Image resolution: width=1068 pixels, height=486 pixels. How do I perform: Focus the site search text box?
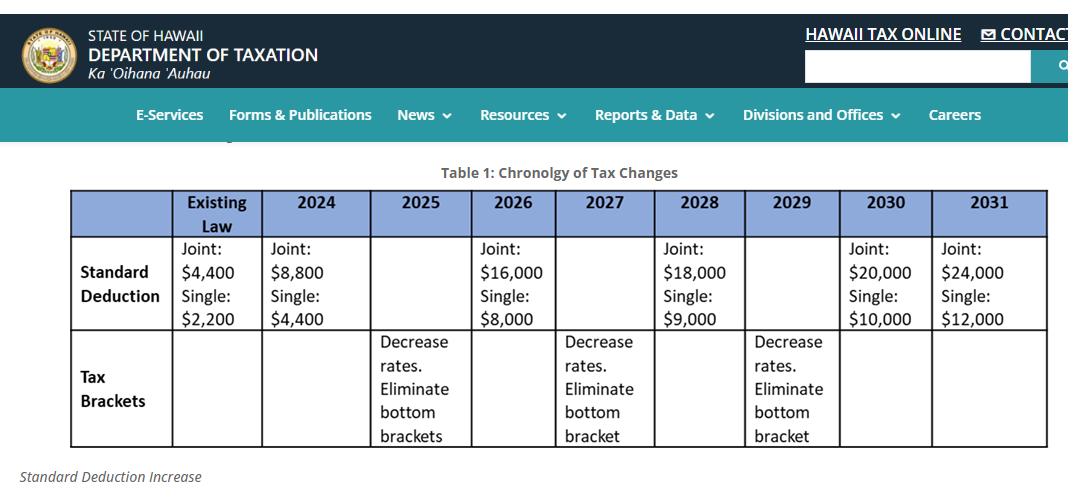click(x=917, y=67)
